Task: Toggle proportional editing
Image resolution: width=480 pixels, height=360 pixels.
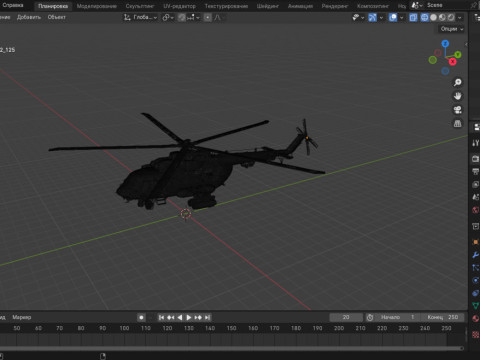Action: [208, 17]
